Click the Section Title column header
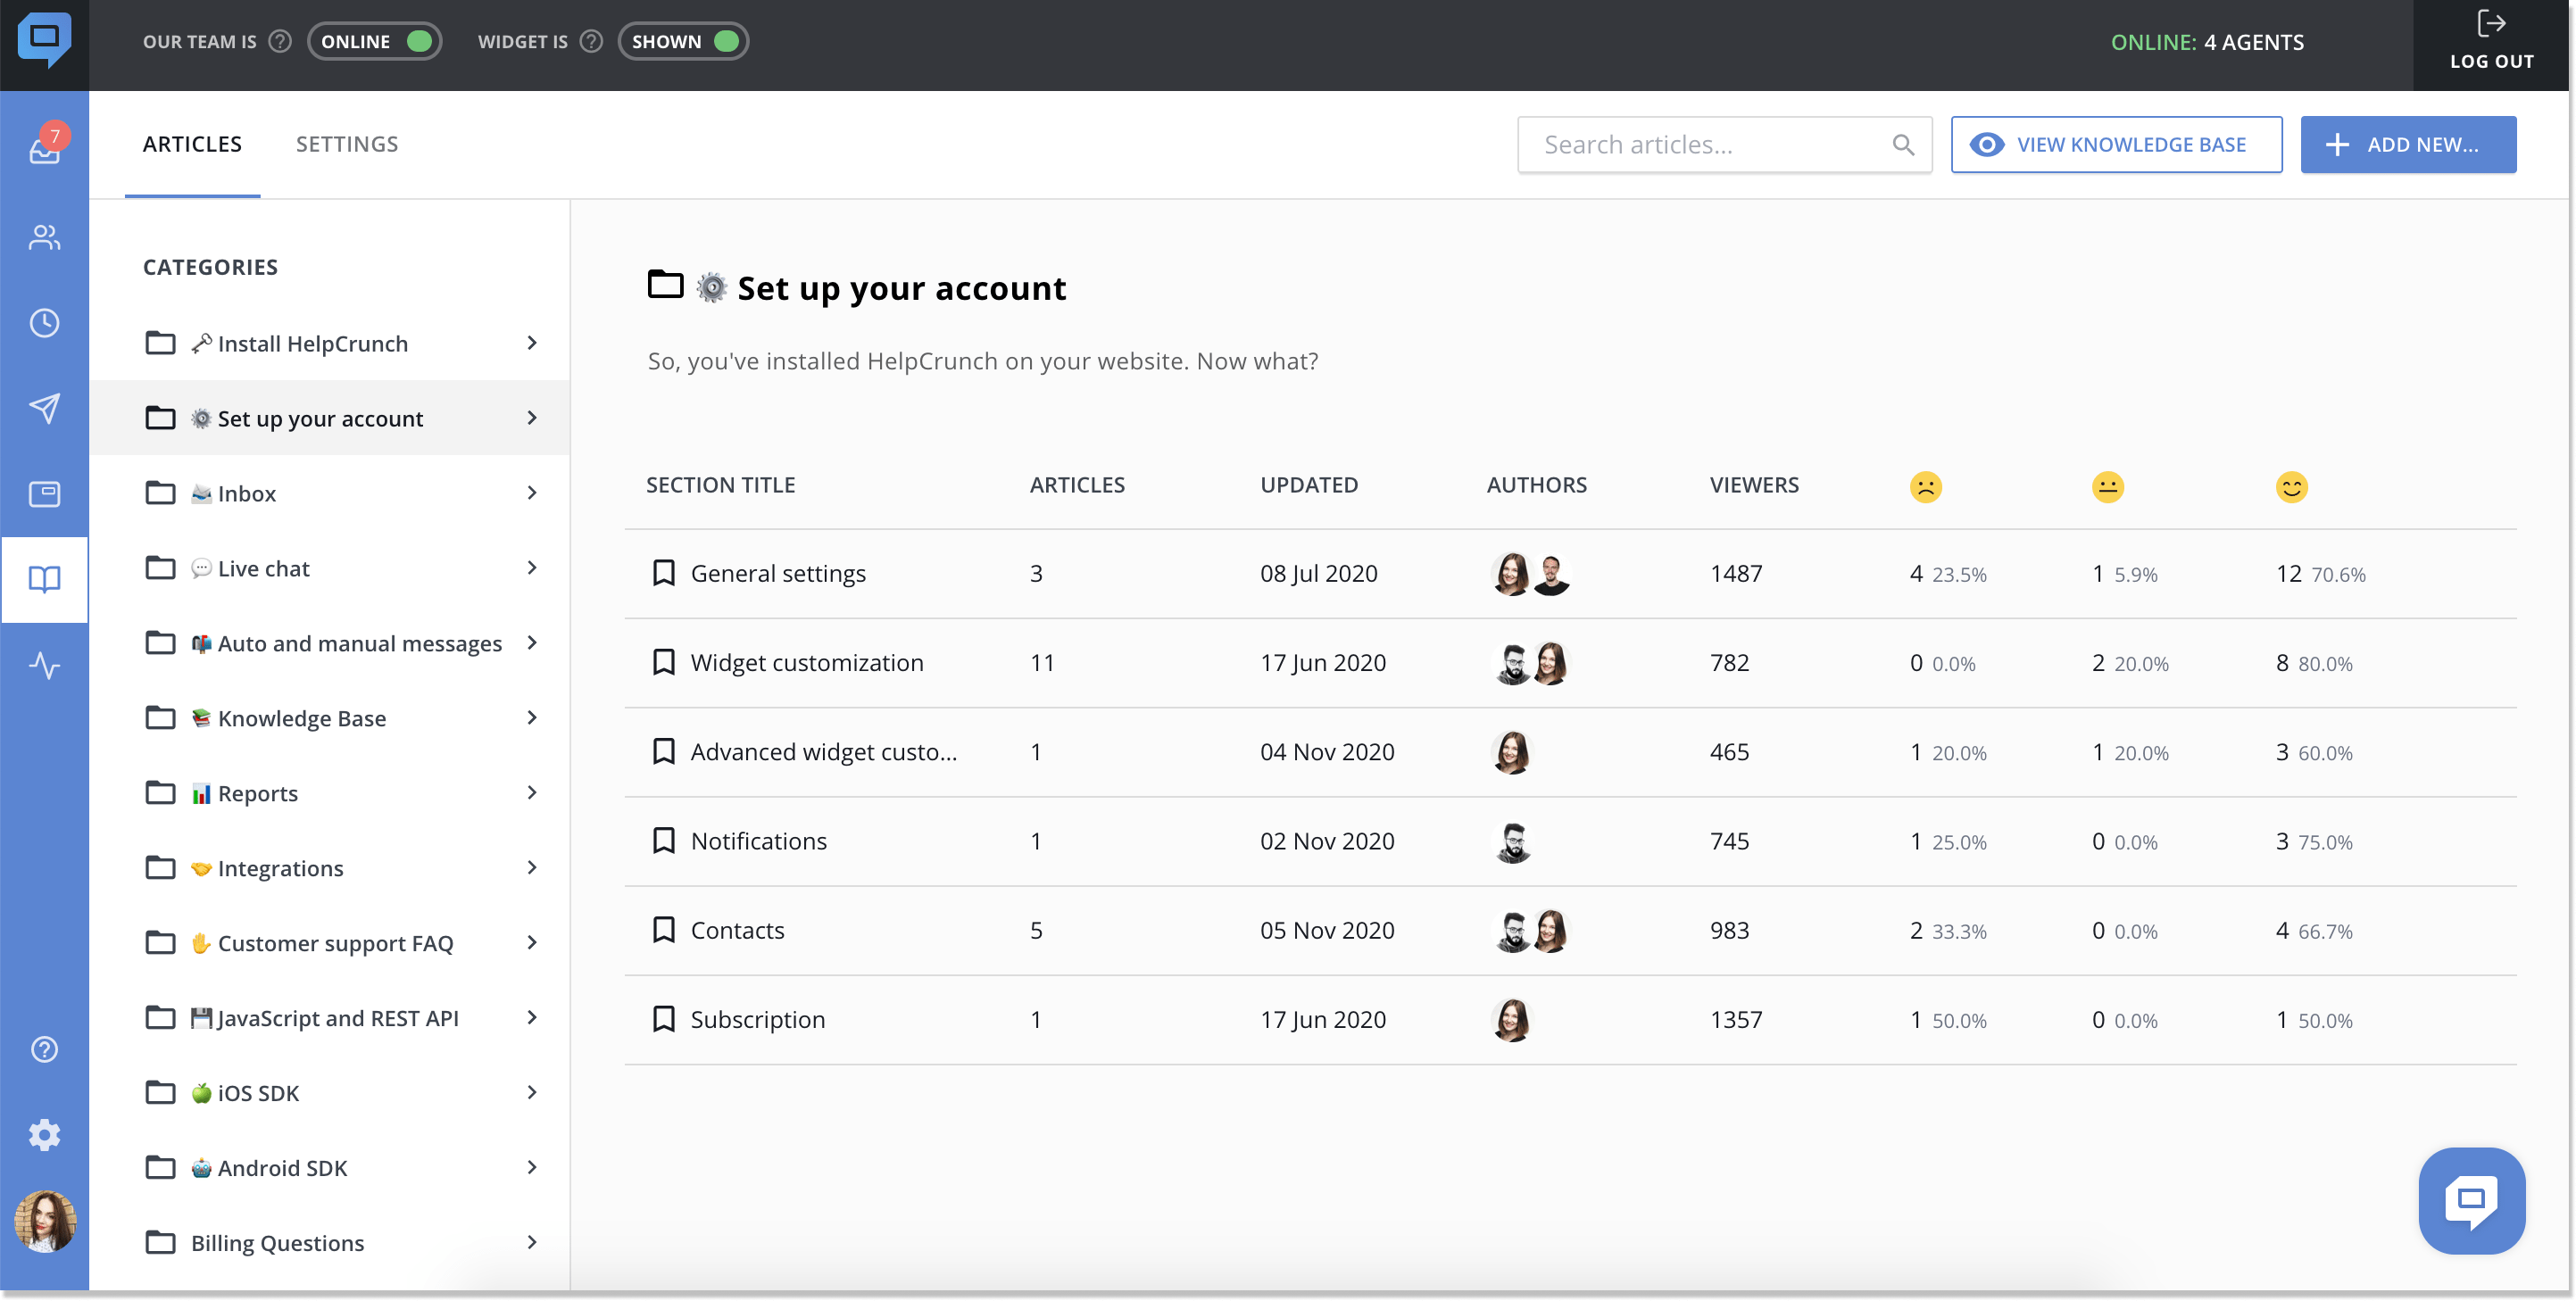This screenshot has width=2576, height=1301. (720, 485)
